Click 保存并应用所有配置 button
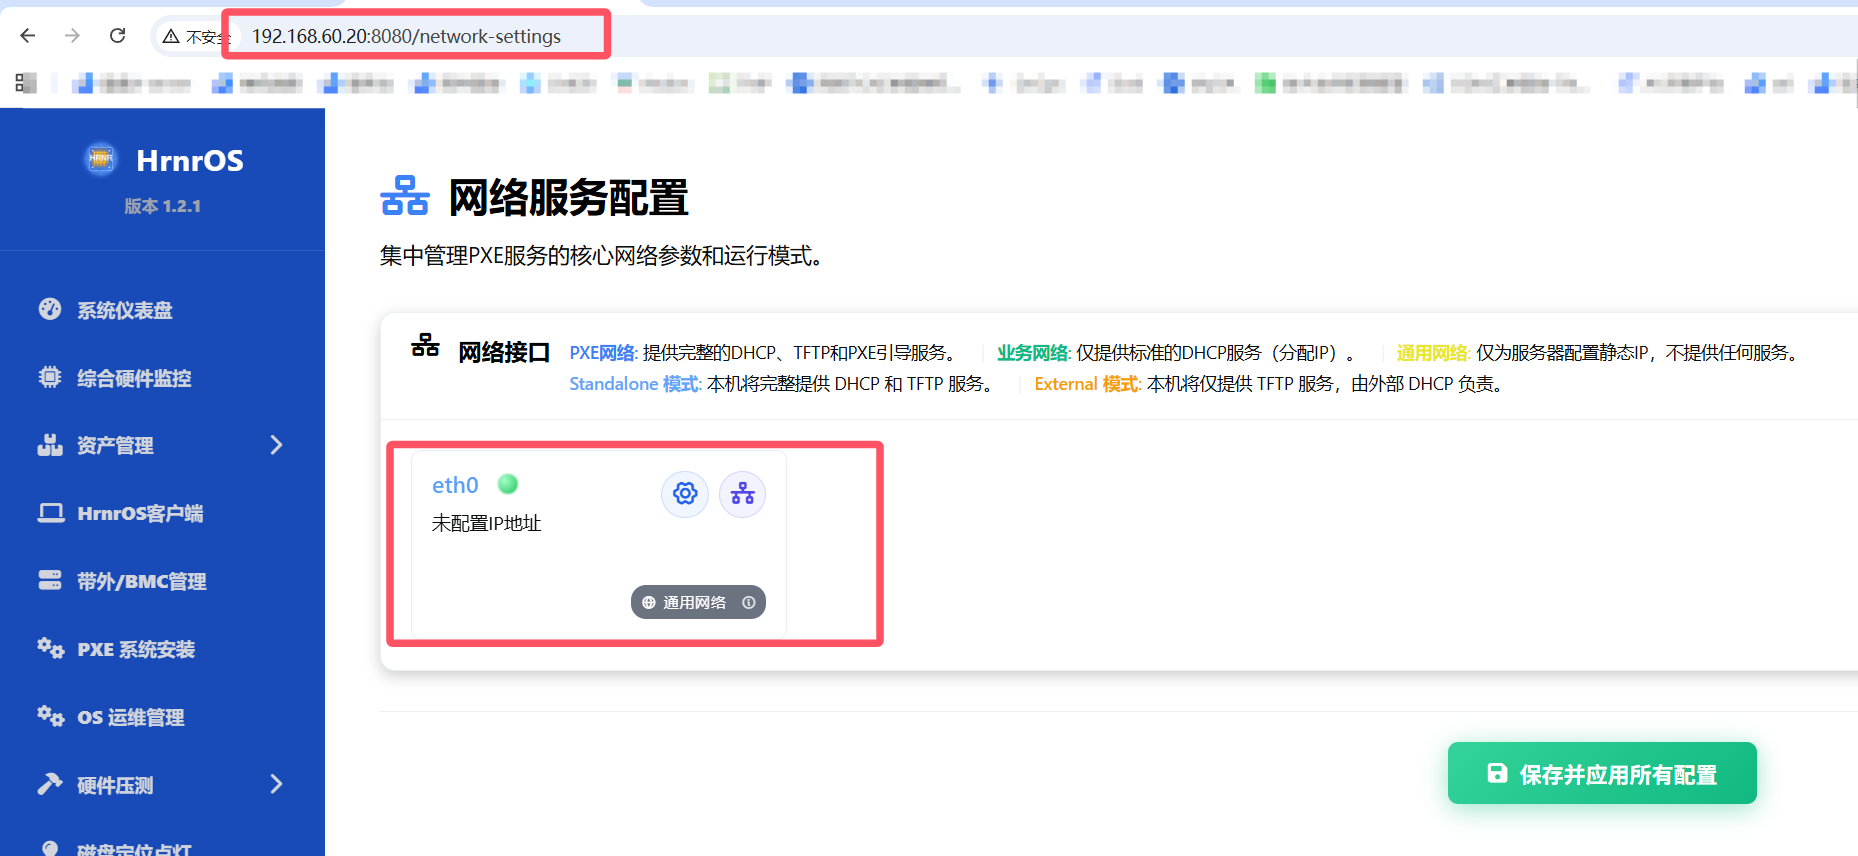The width and height of the screenshot is (1858, 856). [1602, 773]
